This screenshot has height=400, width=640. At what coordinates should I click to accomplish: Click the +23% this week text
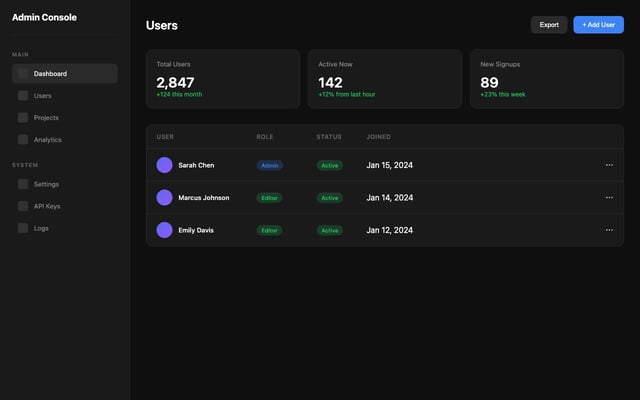pyautogui.click(x=503, y=94)
